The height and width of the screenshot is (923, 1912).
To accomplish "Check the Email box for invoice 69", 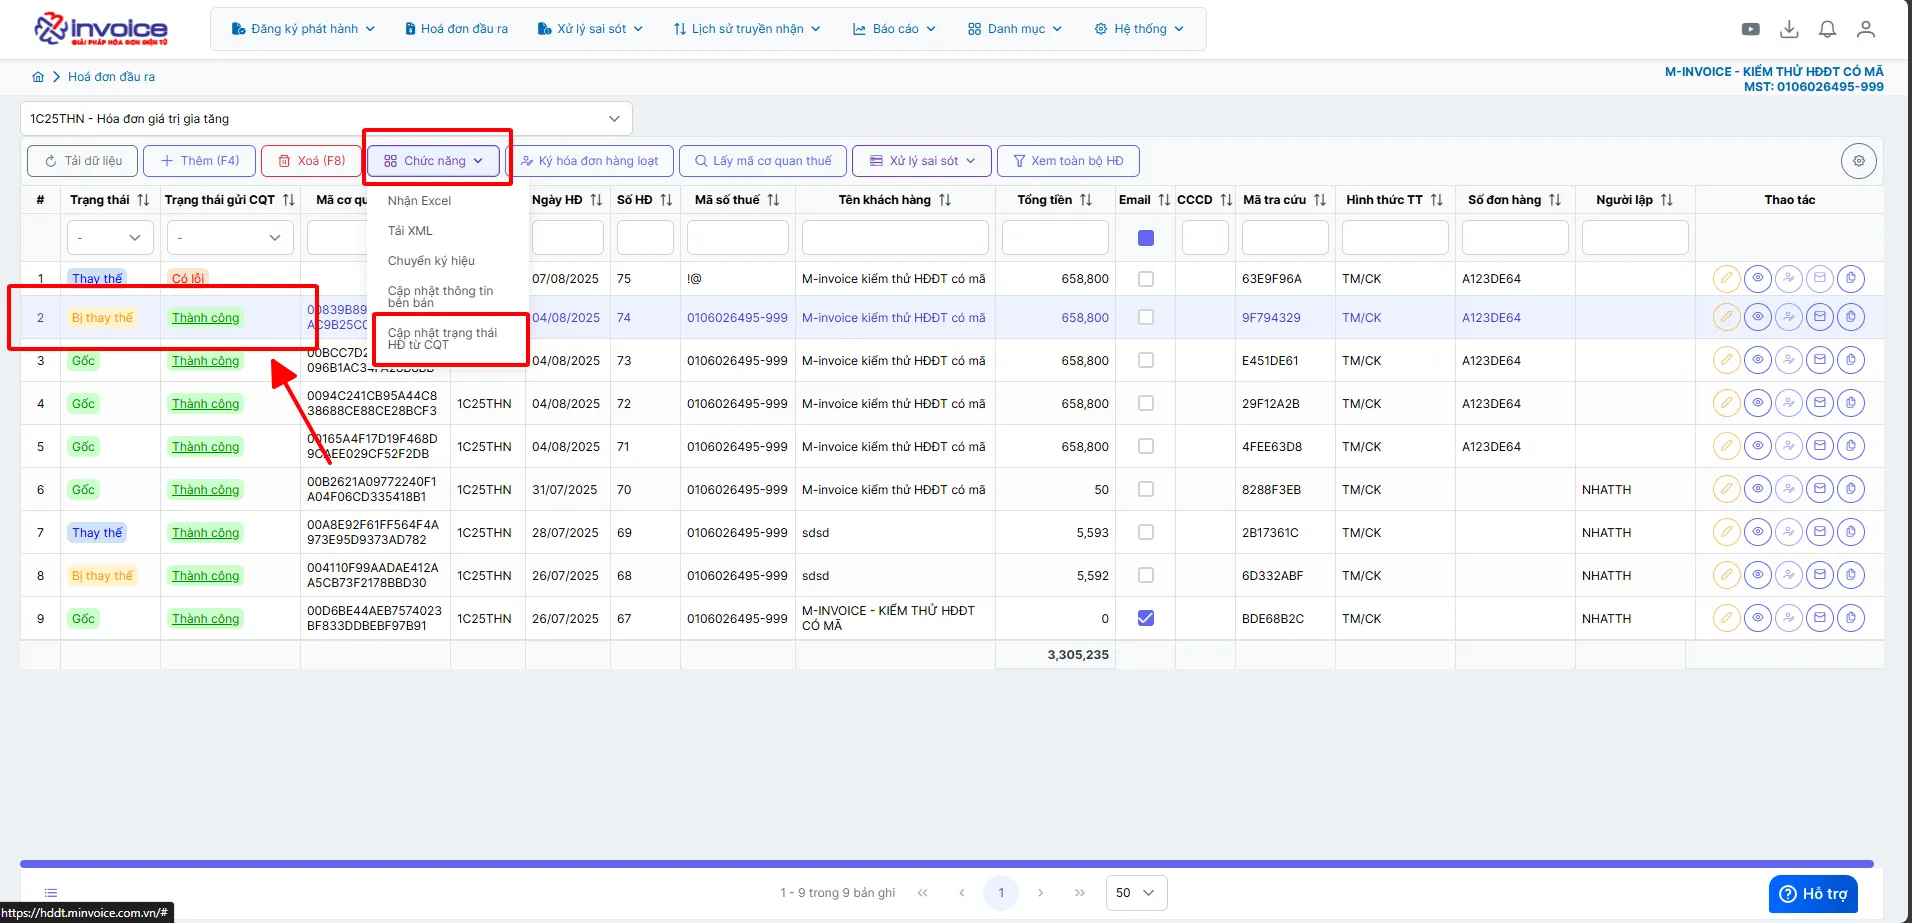I will (x=1146, y=532).
